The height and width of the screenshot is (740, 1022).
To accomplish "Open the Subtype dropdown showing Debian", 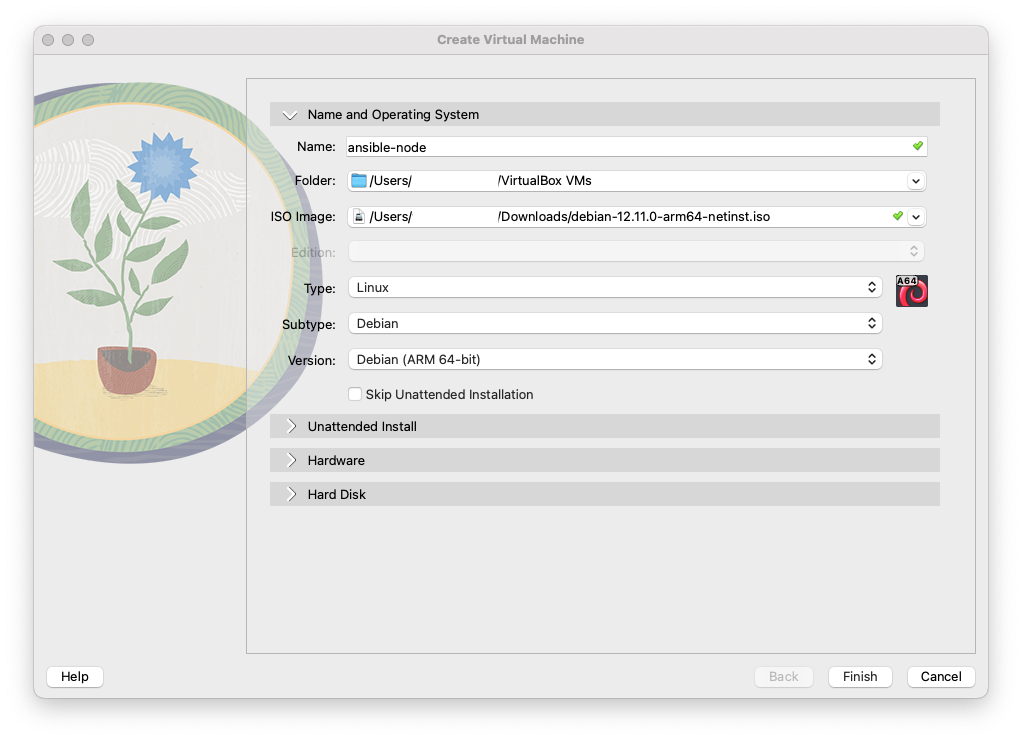I will coord(614,324).
